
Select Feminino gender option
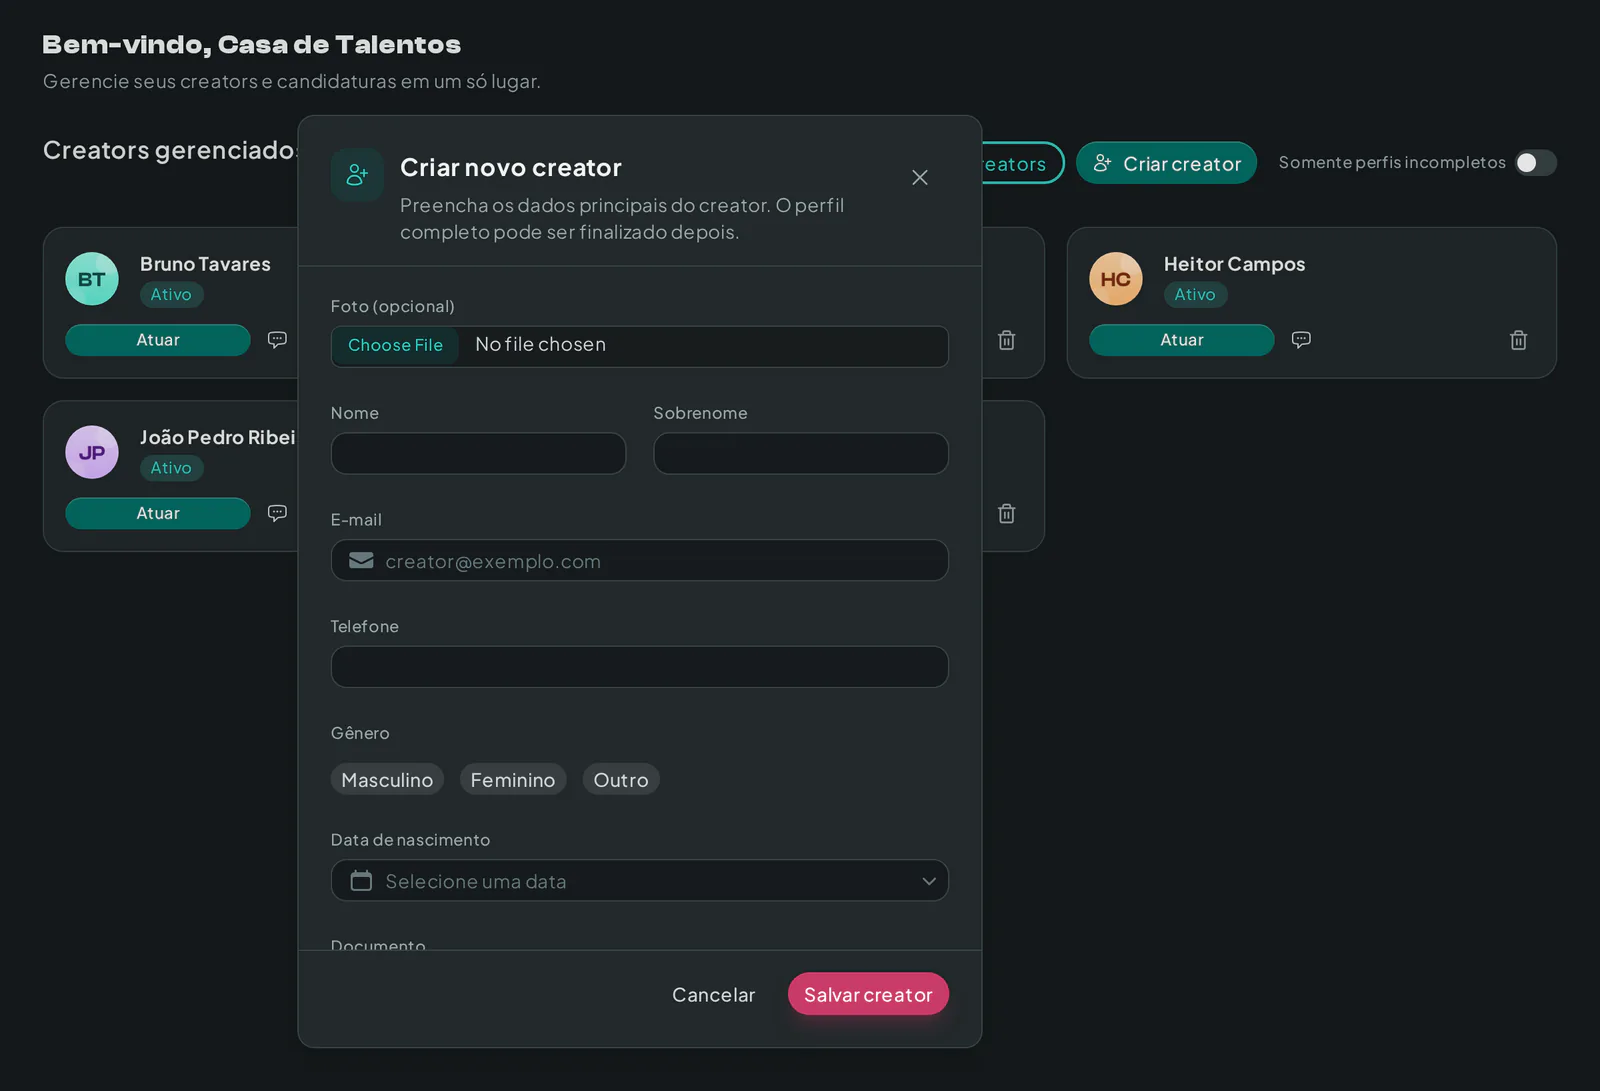[x=513, y=780]
